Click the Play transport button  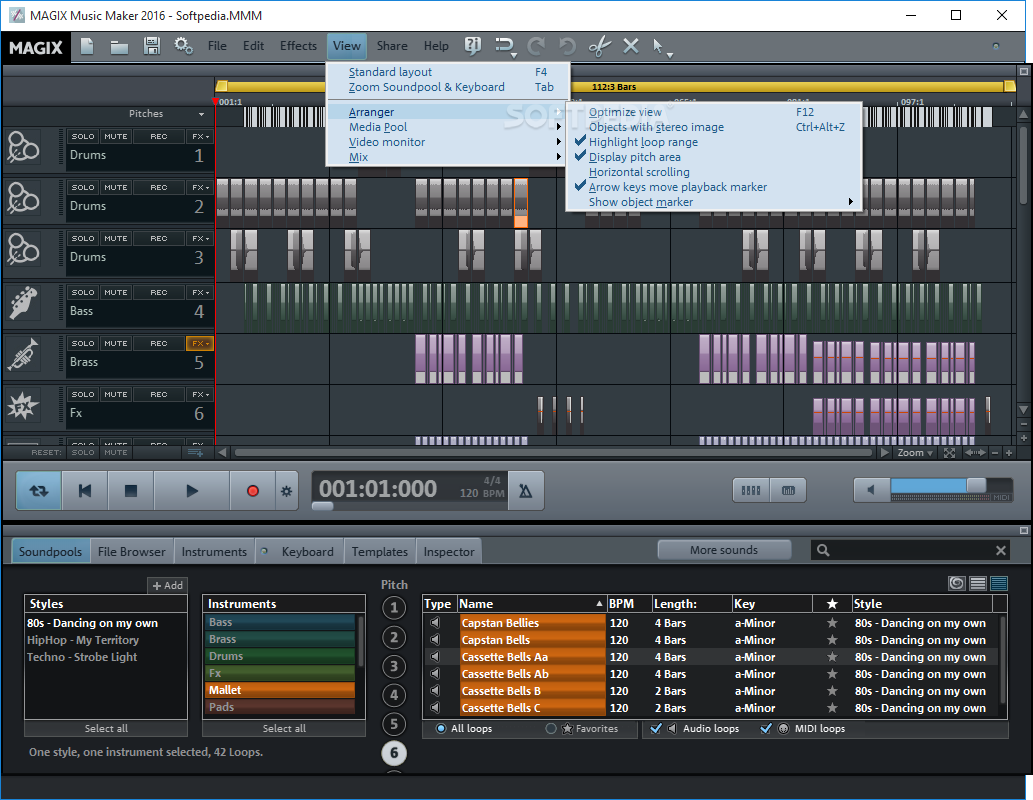[x=192, y=491]
